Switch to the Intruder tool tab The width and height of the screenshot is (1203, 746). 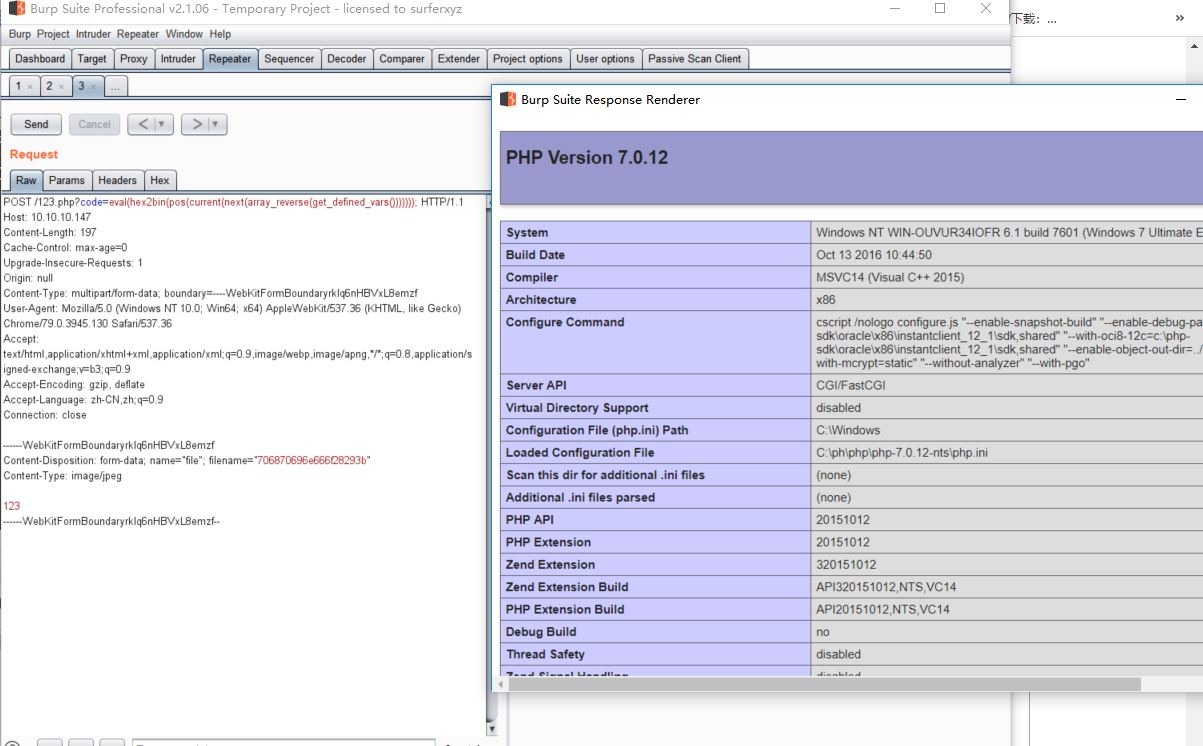(x=178, y=59)
